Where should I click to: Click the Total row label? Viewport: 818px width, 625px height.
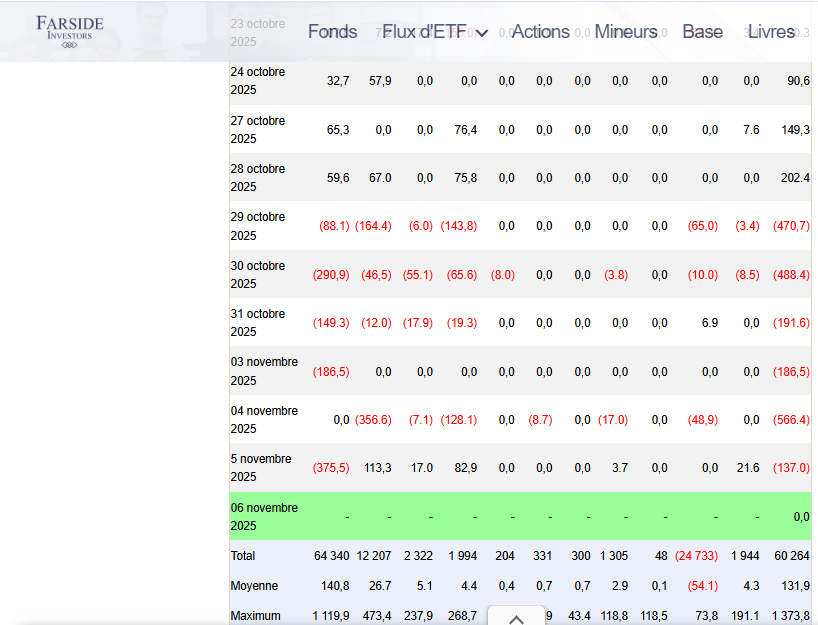(243, 556)
